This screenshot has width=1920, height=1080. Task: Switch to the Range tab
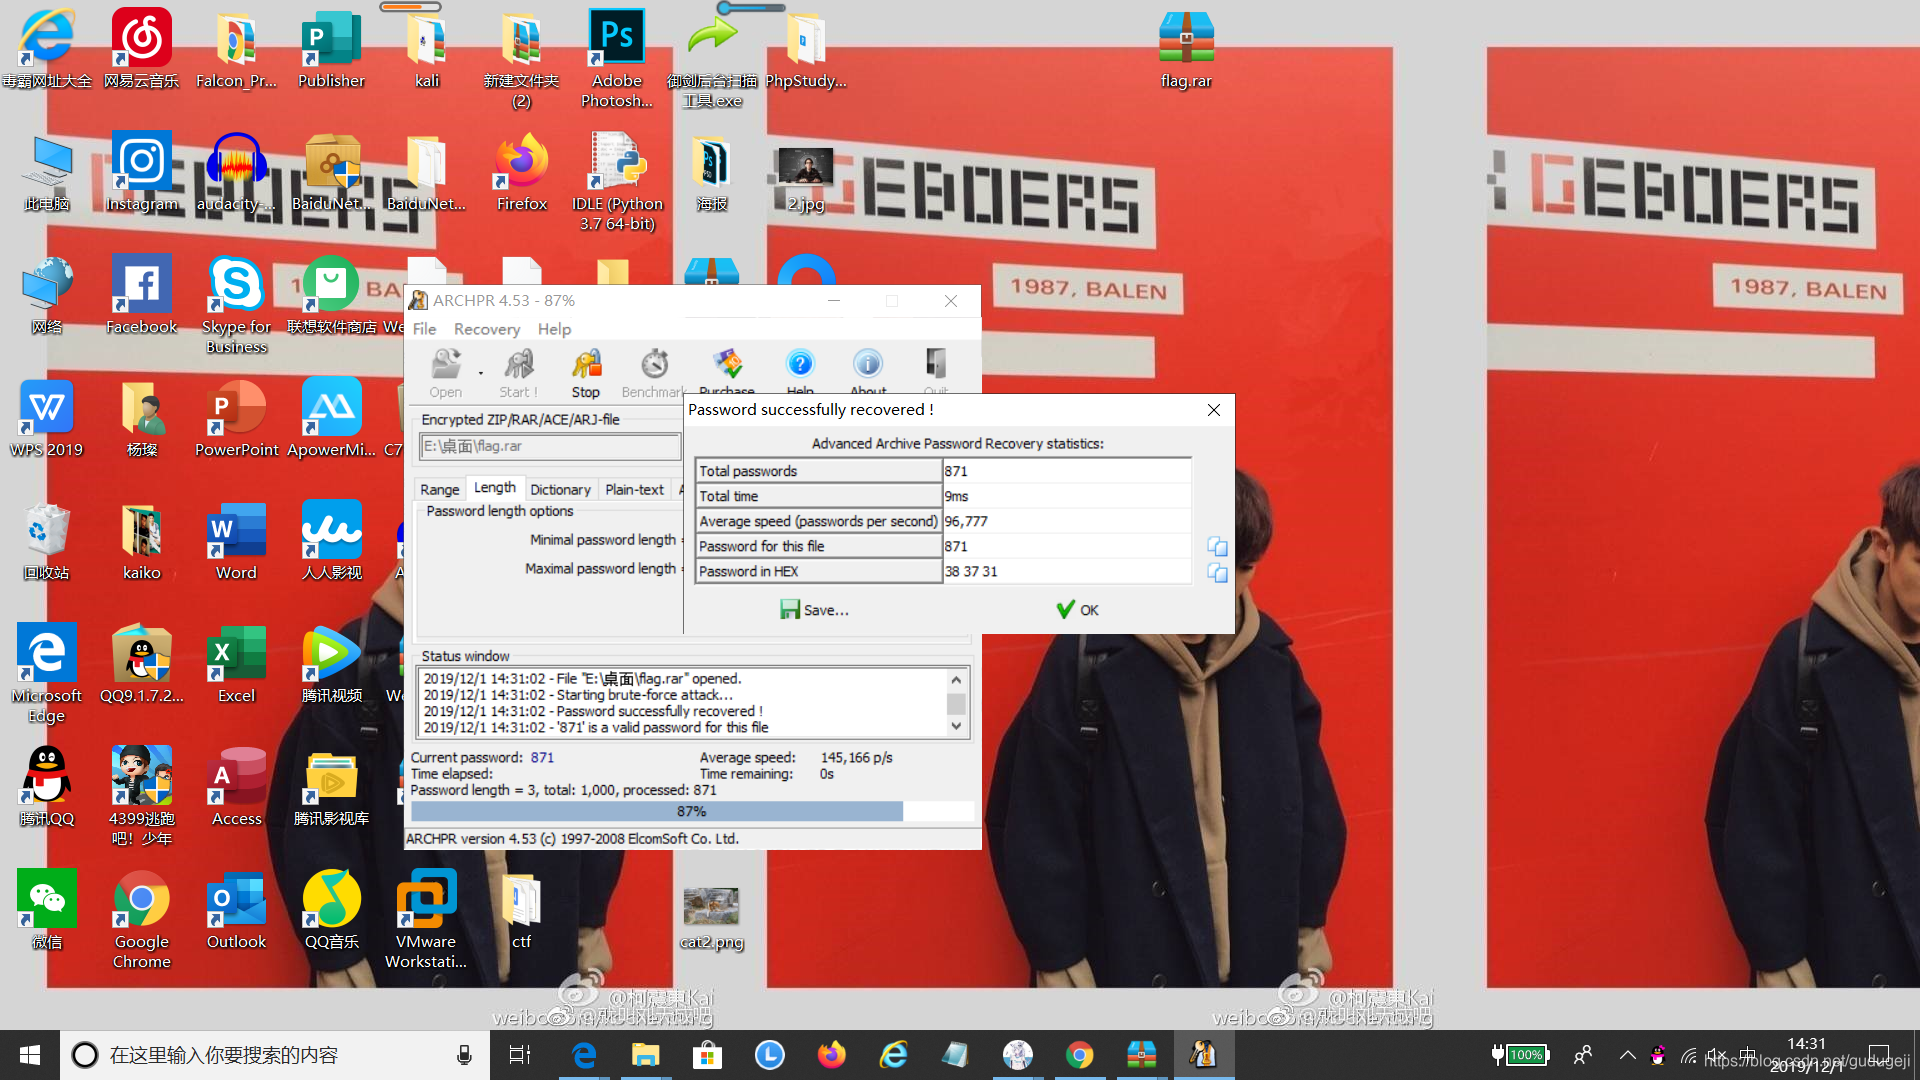pyautogui.click(x=440, y=489)
